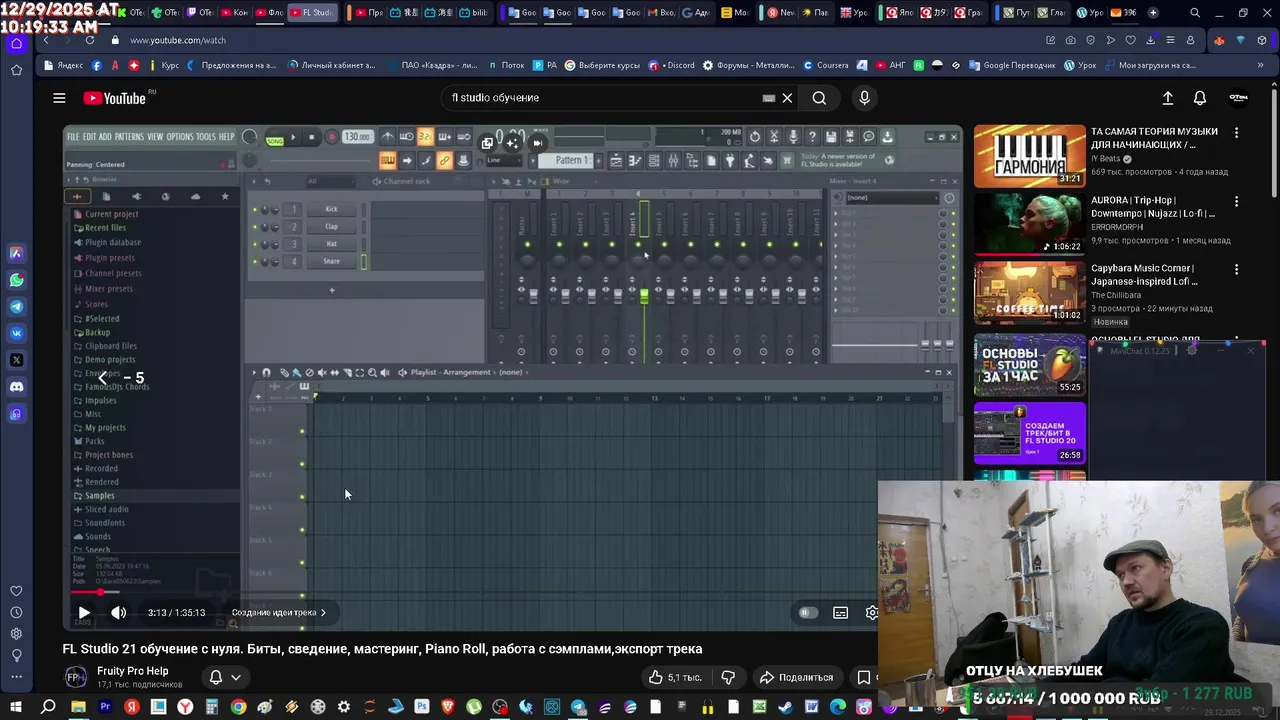Viewport: 1280px width, 720px height.
Task: Open options for AURORA Trip-Hop video
Action: point(1236,201)
